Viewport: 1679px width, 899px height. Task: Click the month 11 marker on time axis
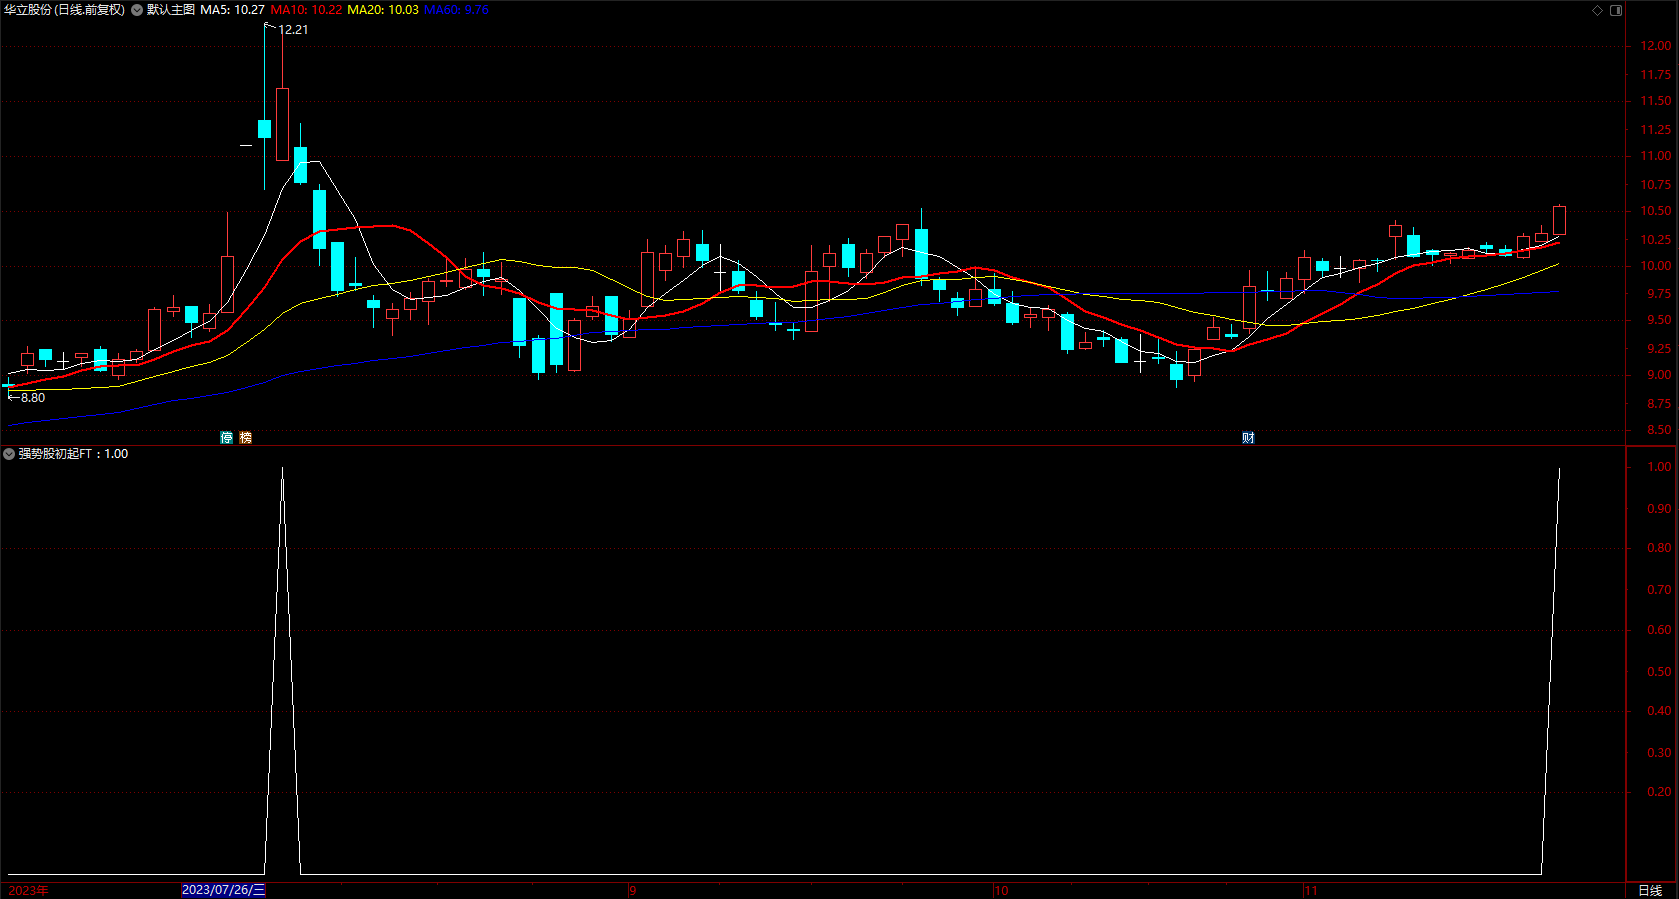1310,891
